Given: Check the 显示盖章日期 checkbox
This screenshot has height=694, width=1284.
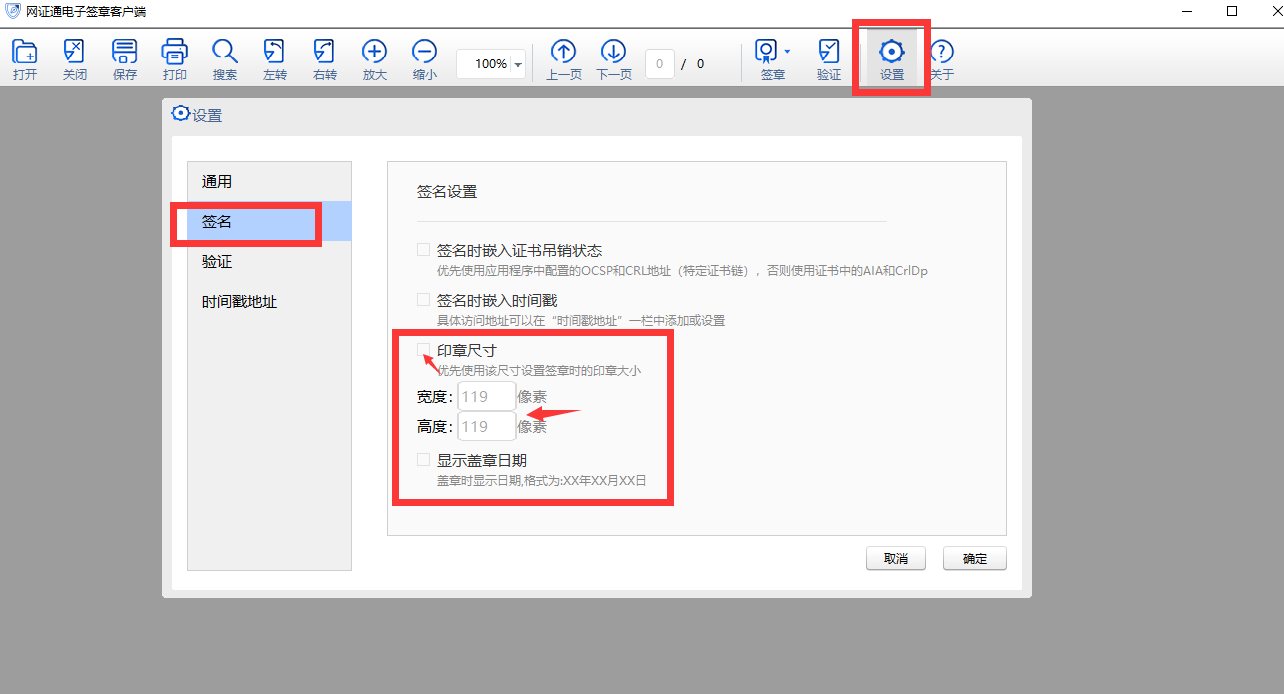Looking at the screenshot, I should click(x=424, y=460).
